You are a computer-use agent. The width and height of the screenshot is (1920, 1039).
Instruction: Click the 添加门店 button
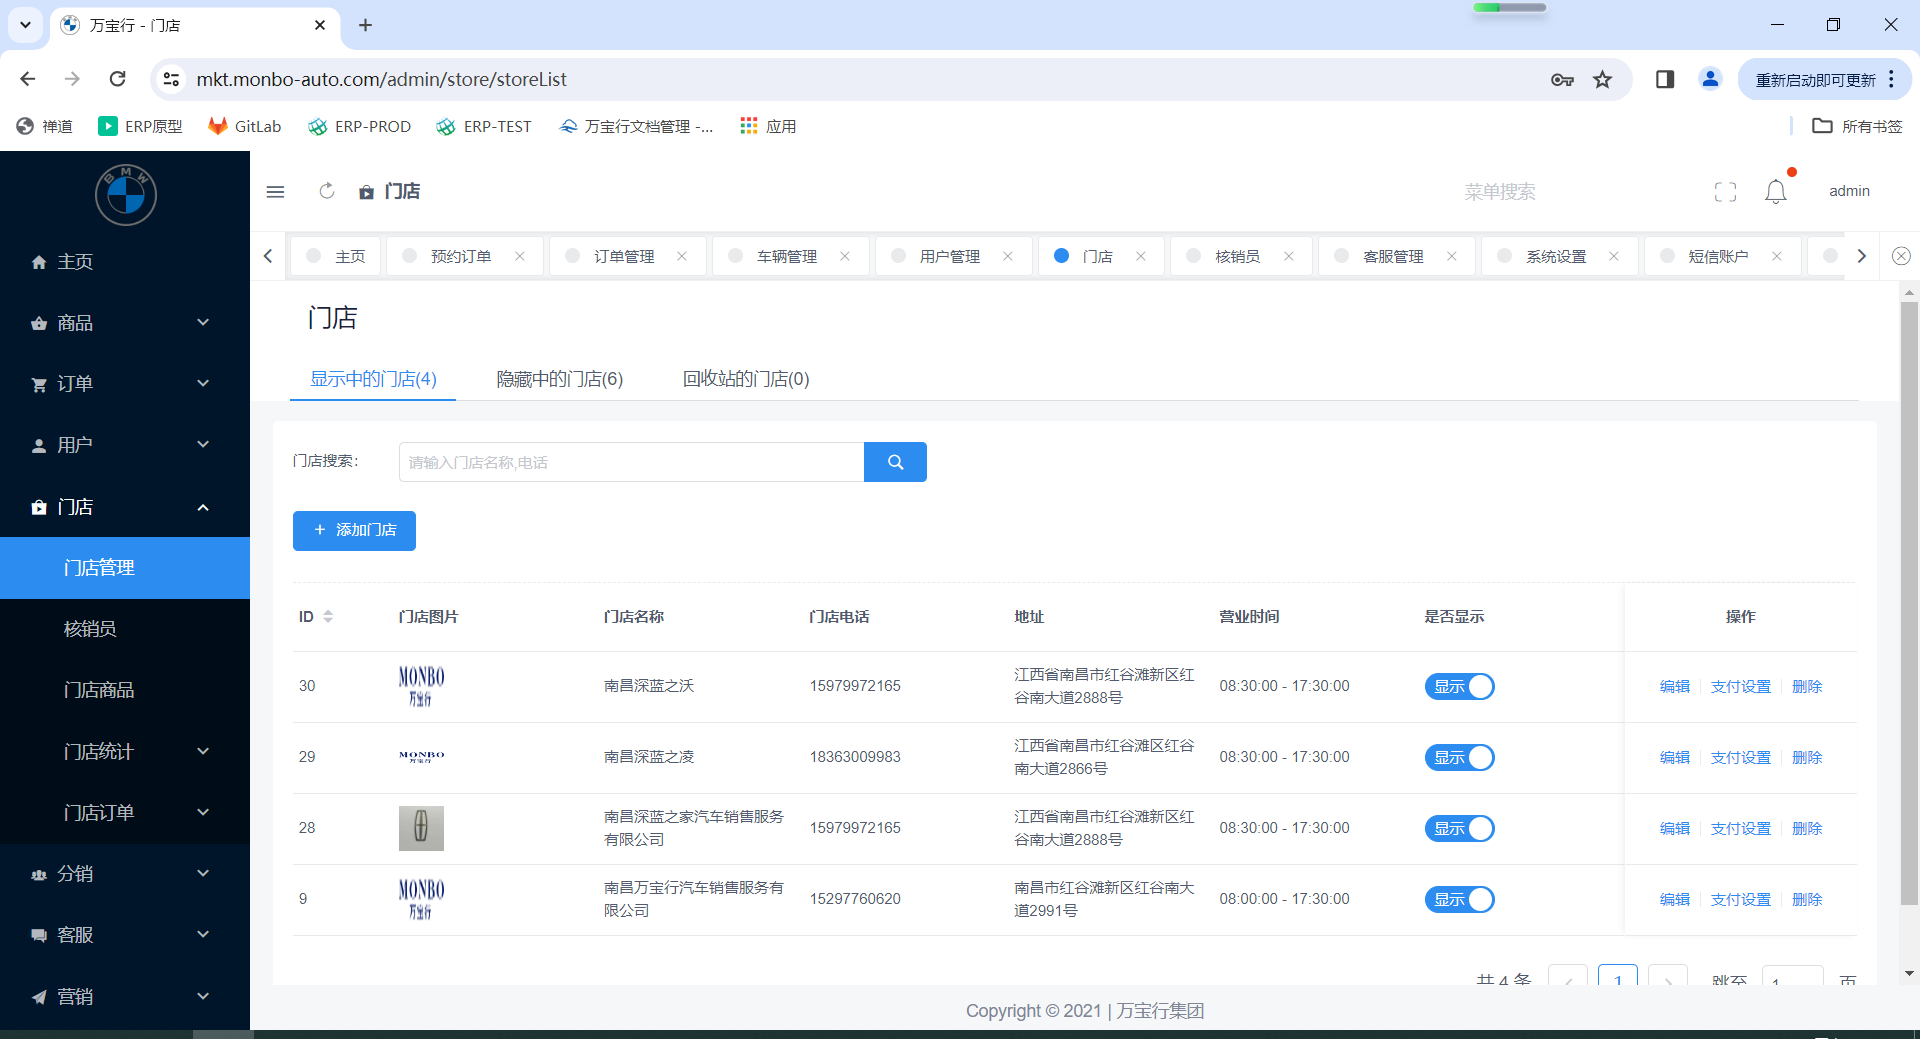tap(354, 530)
